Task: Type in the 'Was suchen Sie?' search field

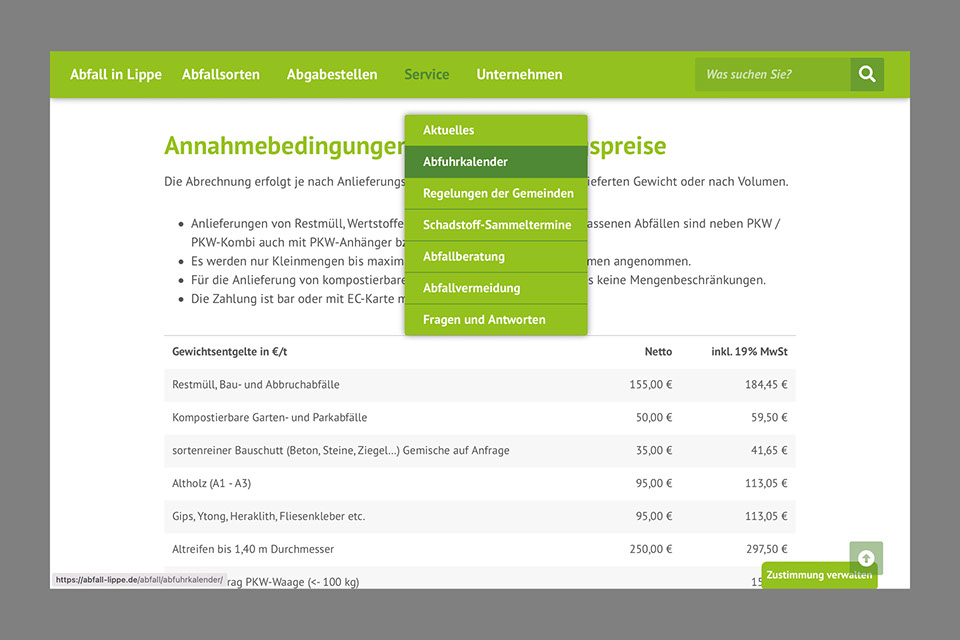Action: (x=772, y=74)
